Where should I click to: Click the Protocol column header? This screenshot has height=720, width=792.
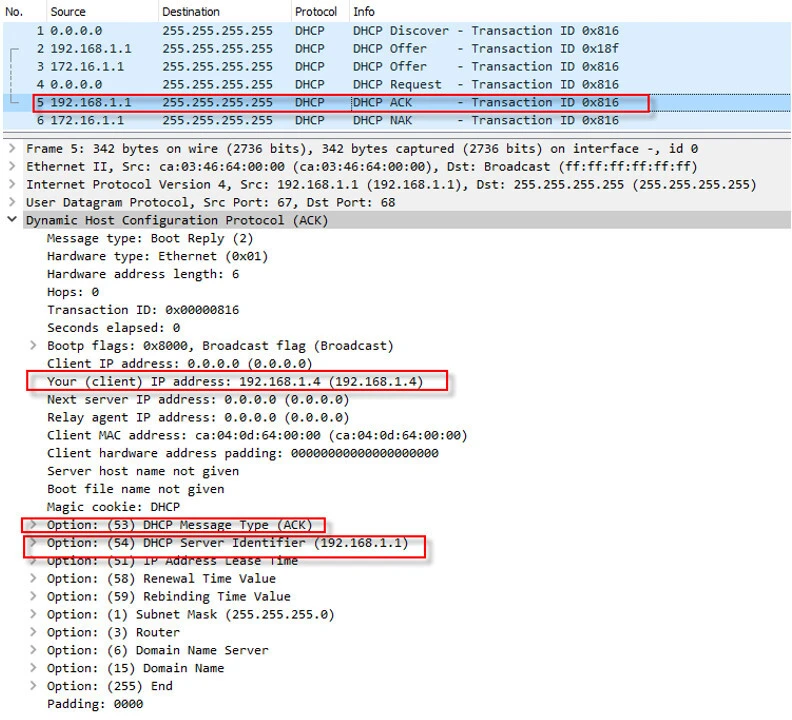(315, 12)
